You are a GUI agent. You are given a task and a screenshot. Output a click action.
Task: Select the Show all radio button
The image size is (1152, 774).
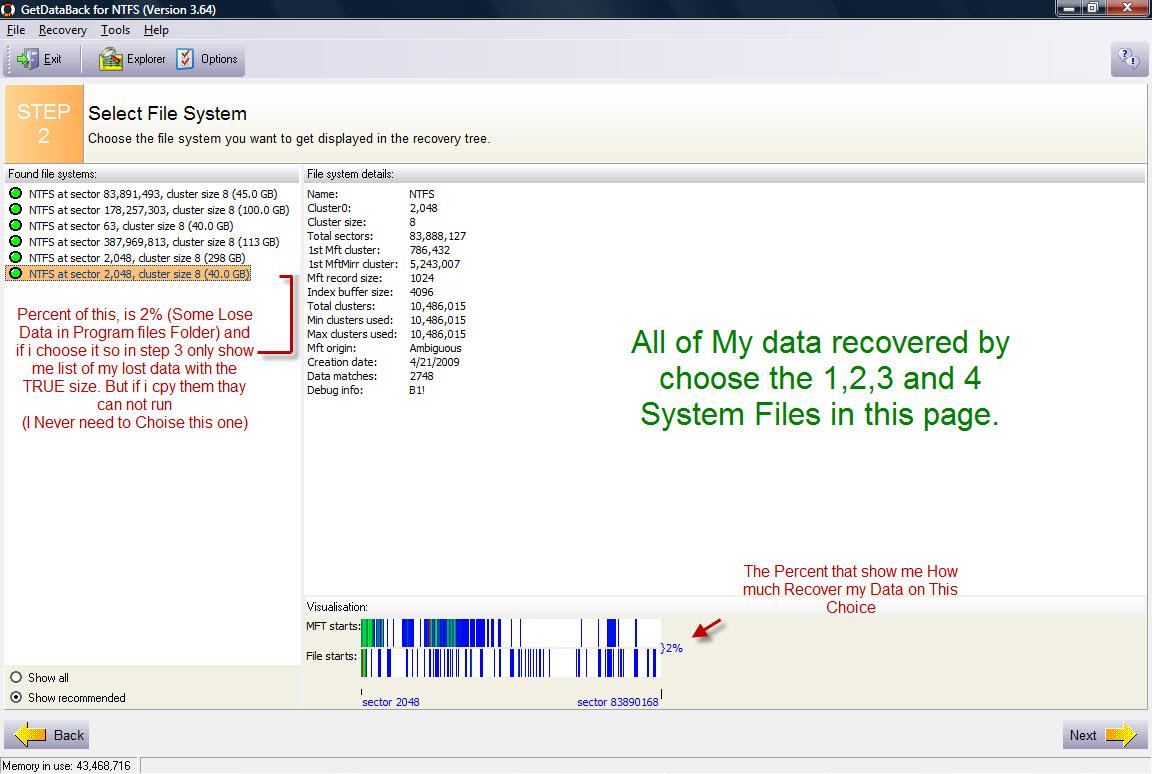tap(16, 677)
